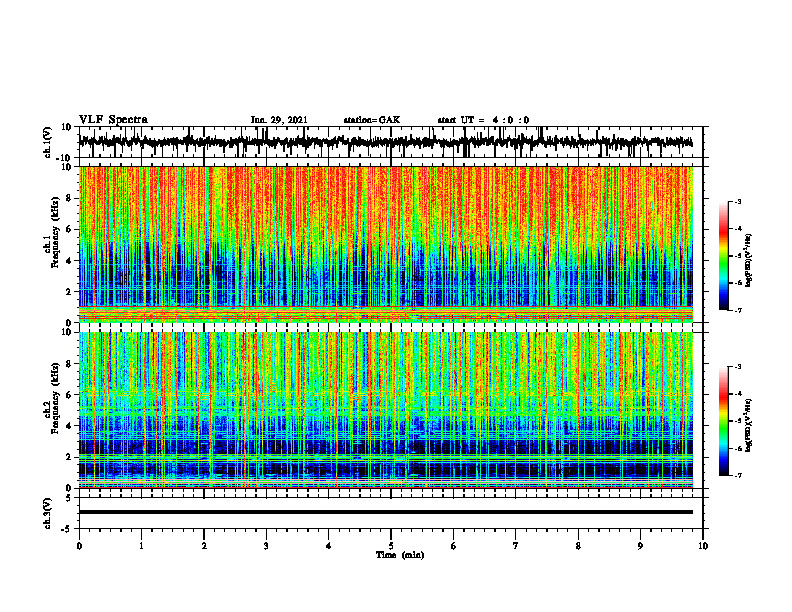Click the ch.2 spectrogram panel

pyautogui.click(x=385, y=410)
